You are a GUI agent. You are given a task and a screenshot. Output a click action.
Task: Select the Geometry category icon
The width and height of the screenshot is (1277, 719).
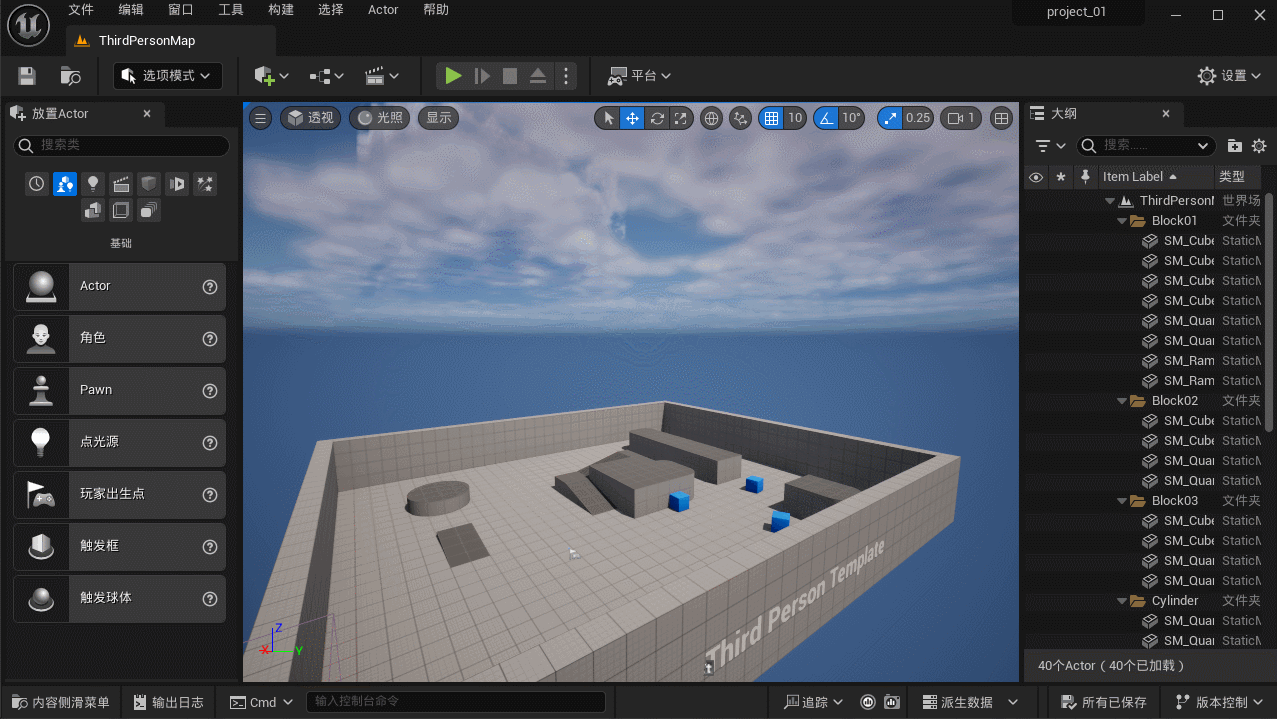[93, 211]
